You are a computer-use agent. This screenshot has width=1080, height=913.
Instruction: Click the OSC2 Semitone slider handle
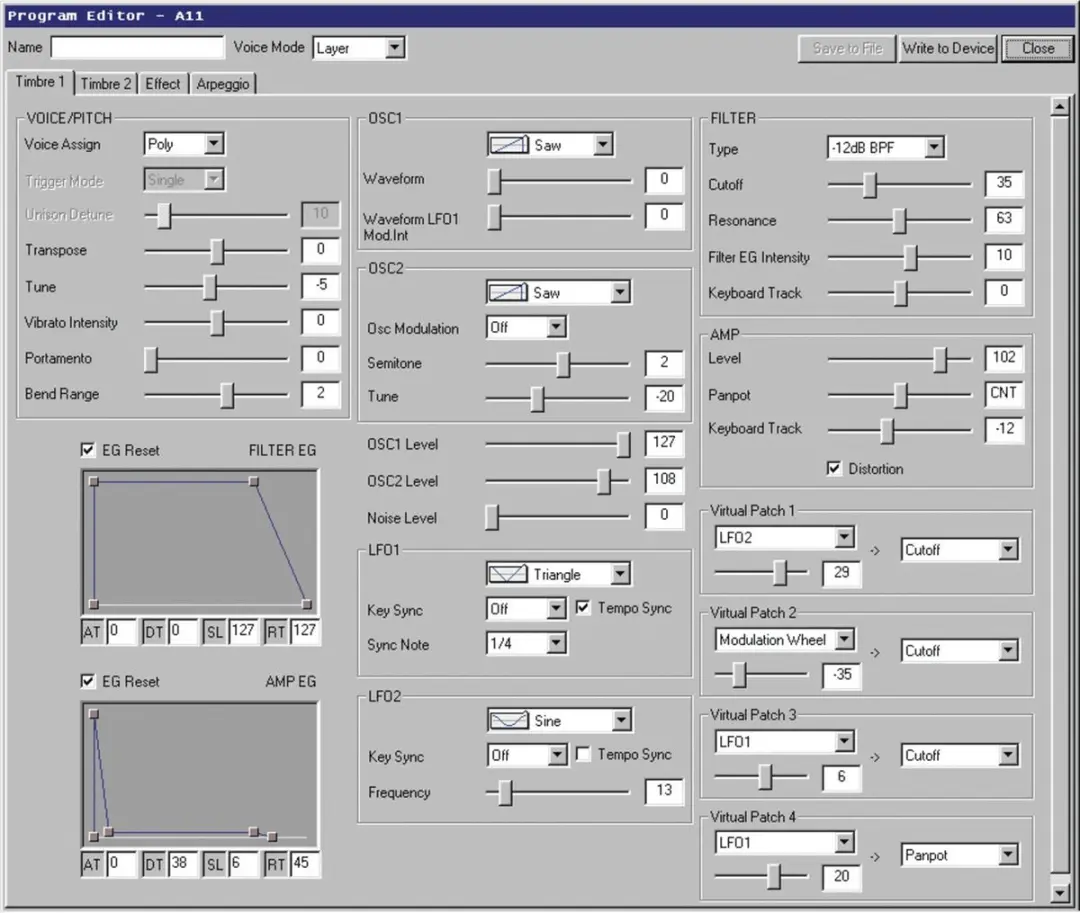click(563, 364)
